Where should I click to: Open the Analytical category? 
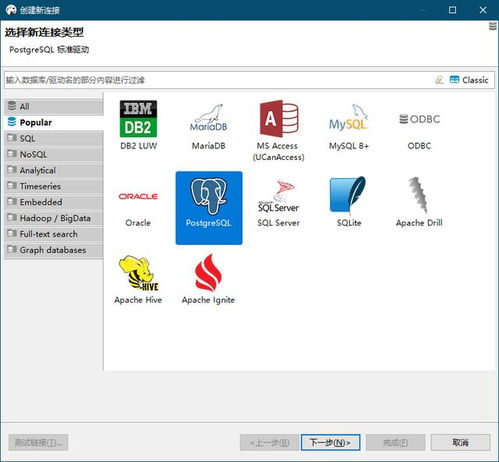(x=54, y=170)
